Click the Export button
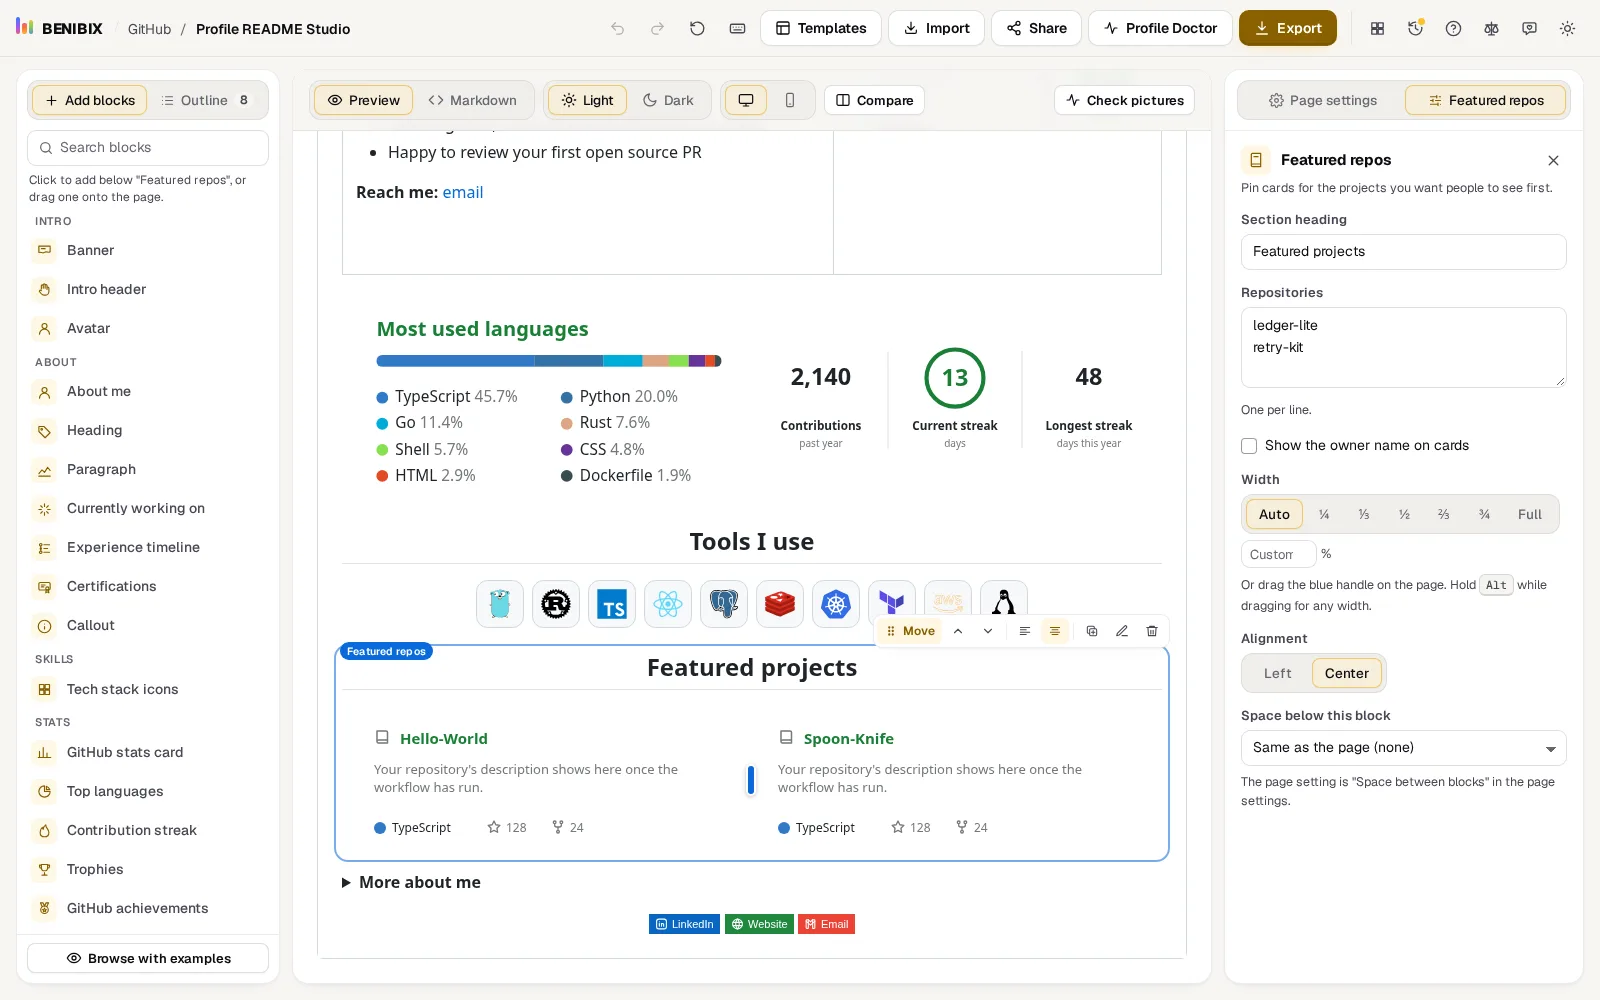The height and width of the screenshot is (1000, 1600). tap(1288, 28)
